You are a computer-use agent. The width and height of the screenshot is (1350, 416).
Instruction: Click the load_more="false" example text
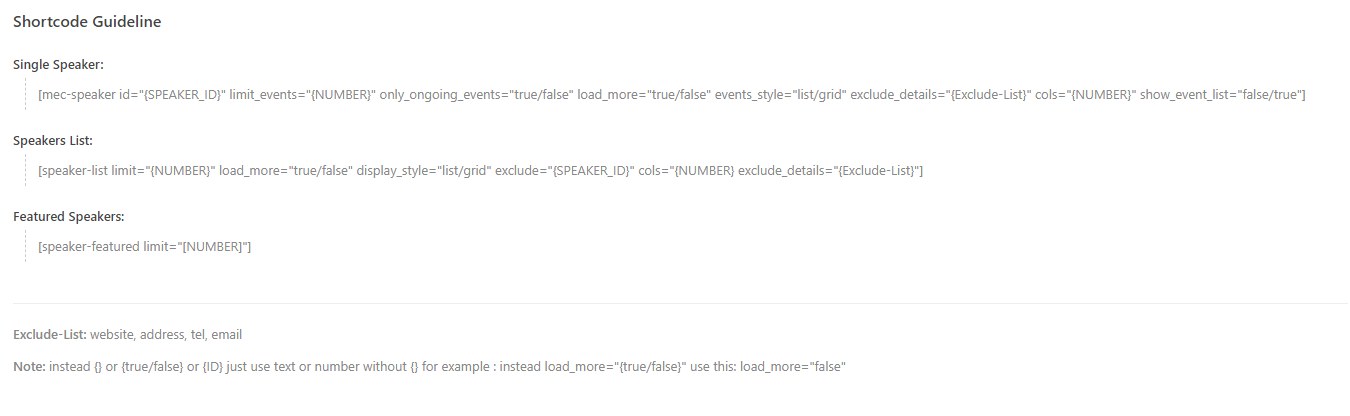click(793, 367)
